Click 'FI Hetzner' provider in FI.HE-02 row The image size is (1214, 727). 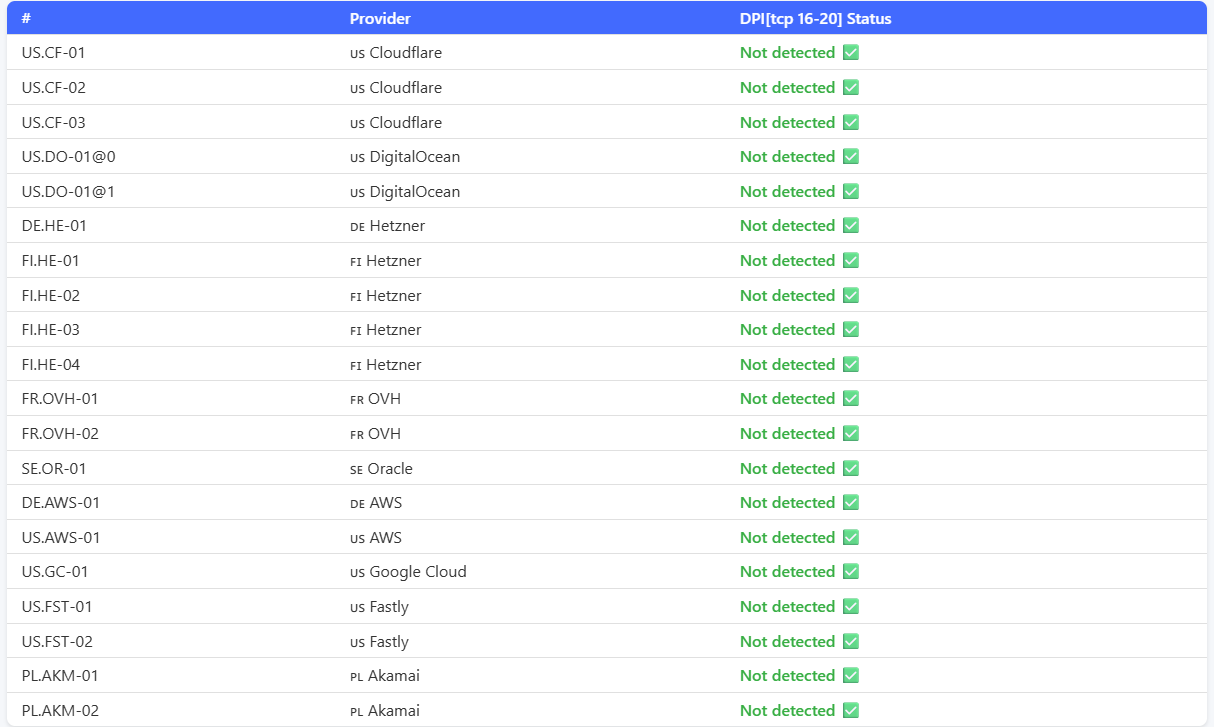click(386, 295)
